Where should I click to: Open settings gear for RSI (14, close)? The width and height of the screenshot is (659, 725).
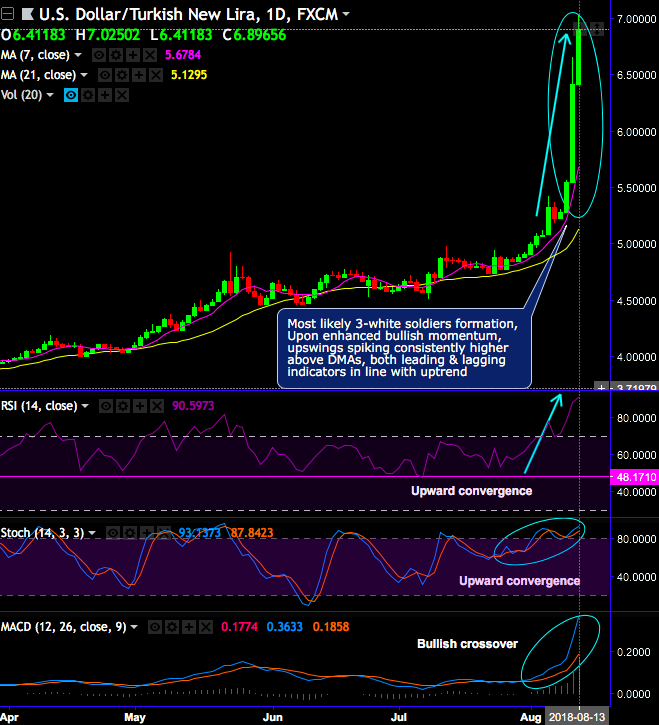(123, 406)
